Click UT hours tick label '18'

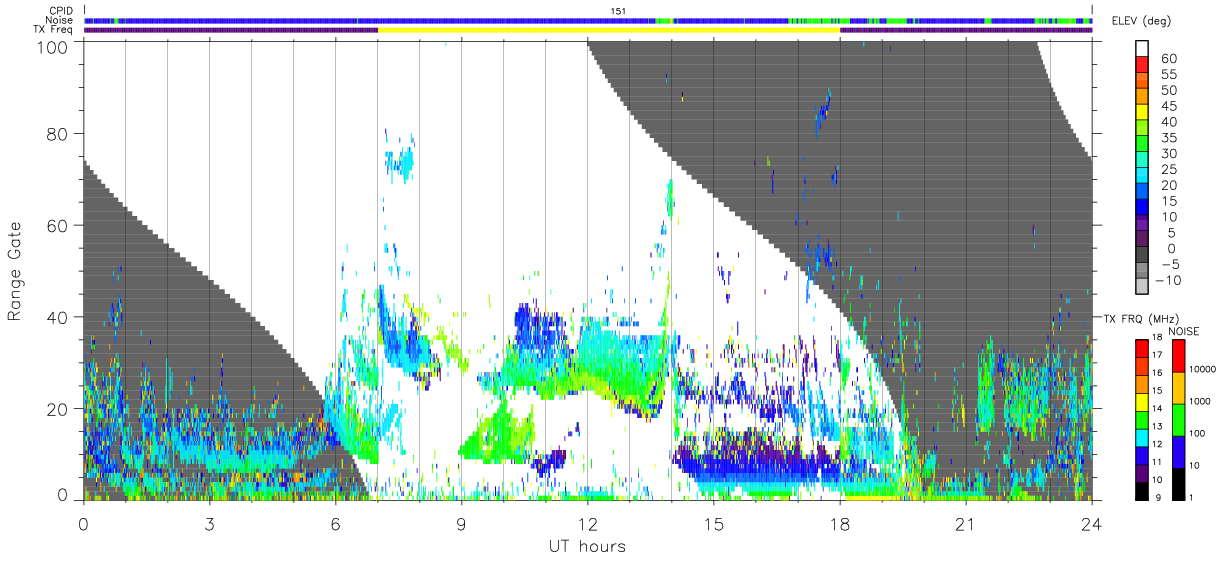tap(839, 523)
